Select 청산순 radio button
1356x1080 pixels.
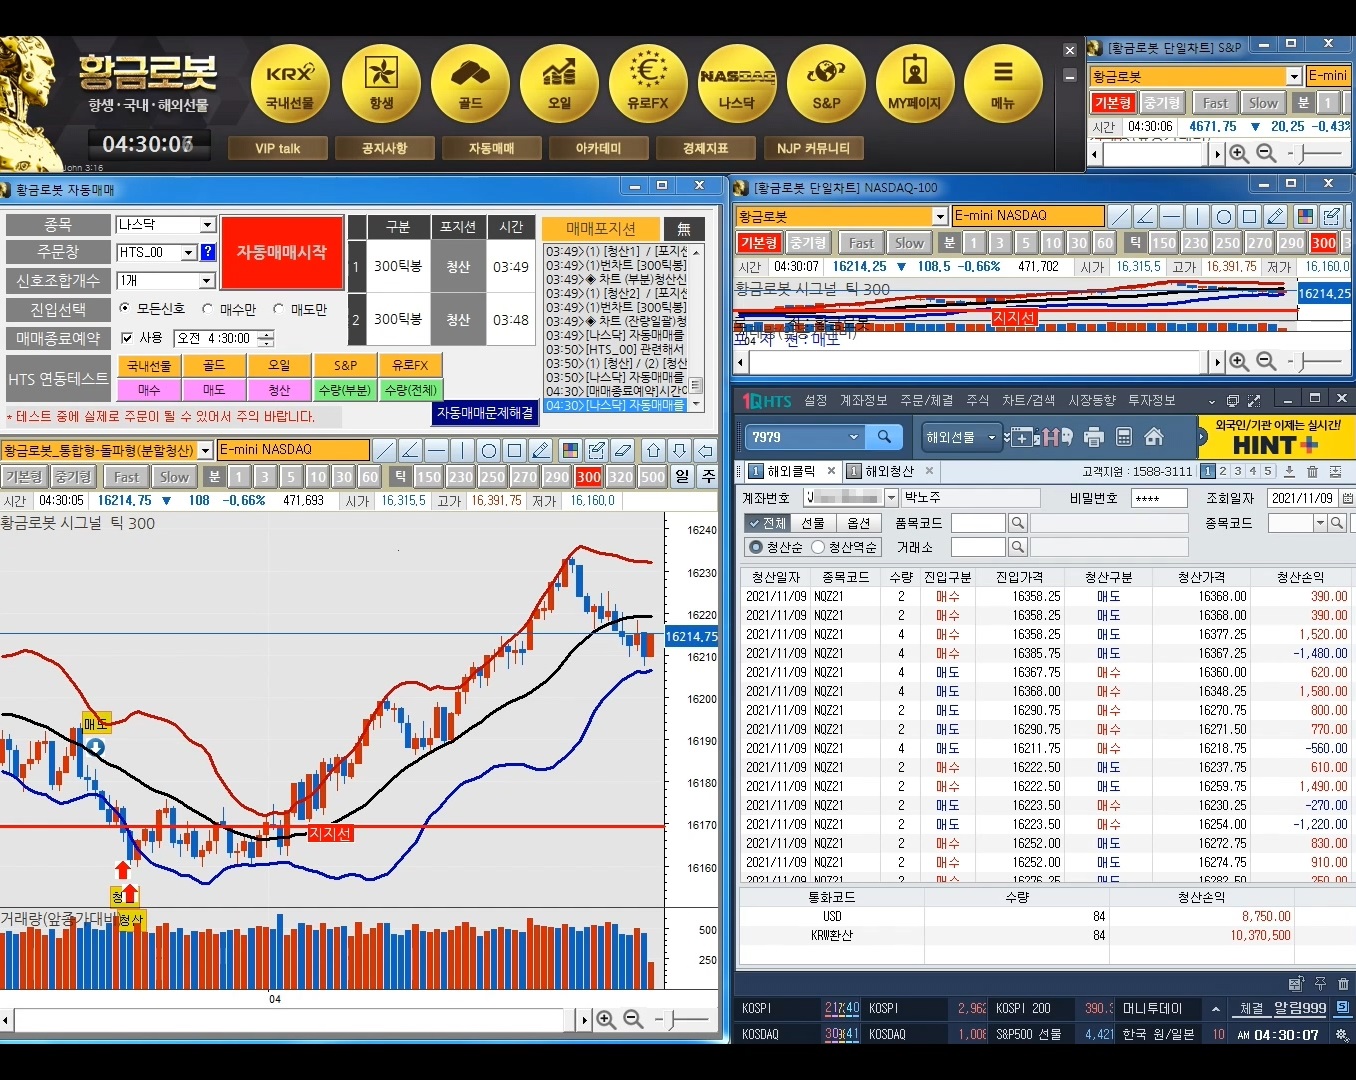point(756,547)
